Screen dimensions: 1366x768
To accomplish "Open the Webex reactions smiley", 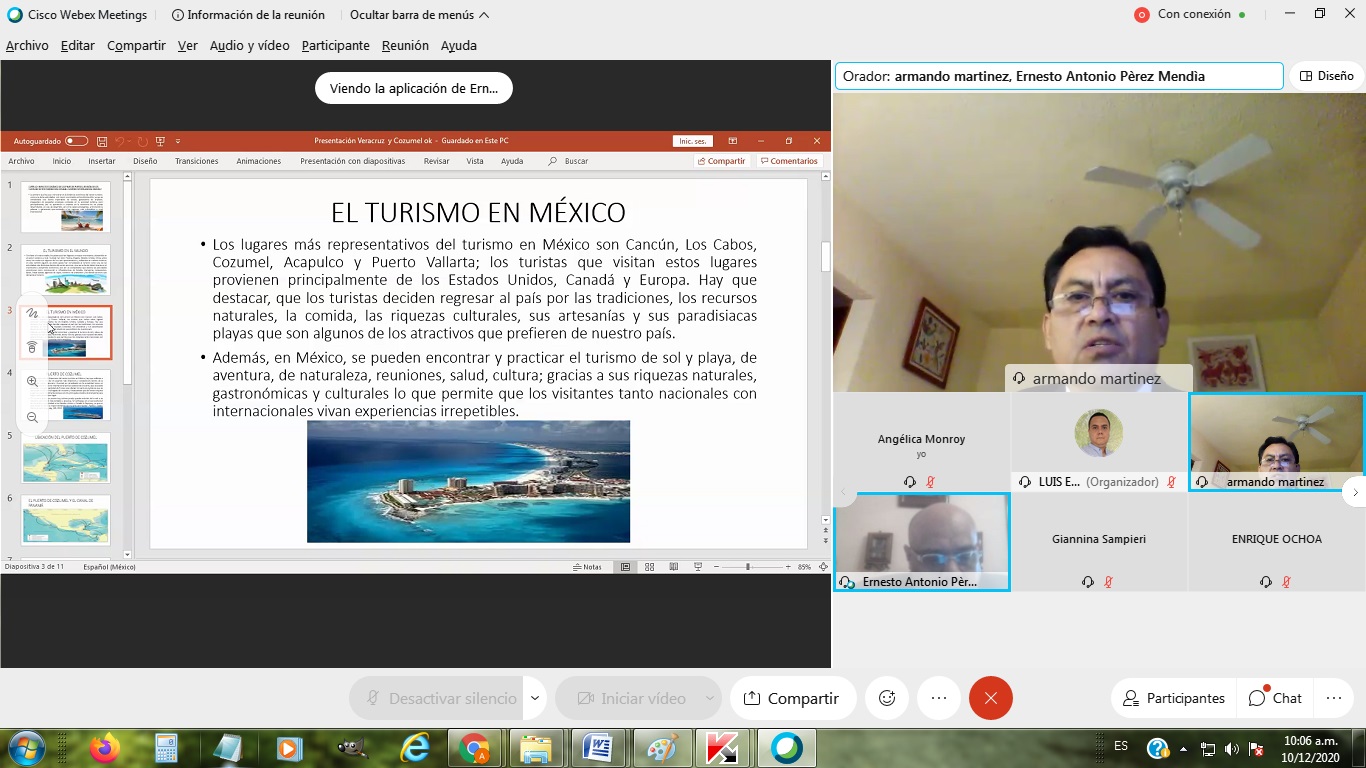I will point(887,698).
